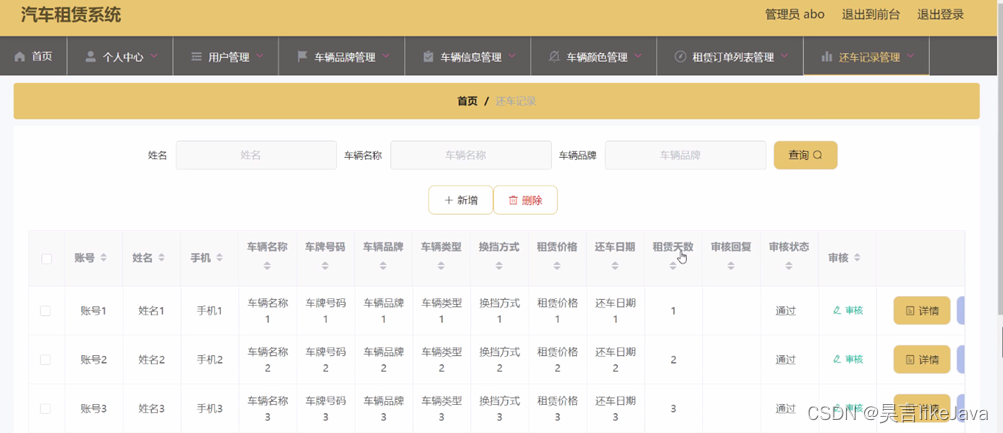Click the 通过 status in 账号1 row

click(786, 311)
